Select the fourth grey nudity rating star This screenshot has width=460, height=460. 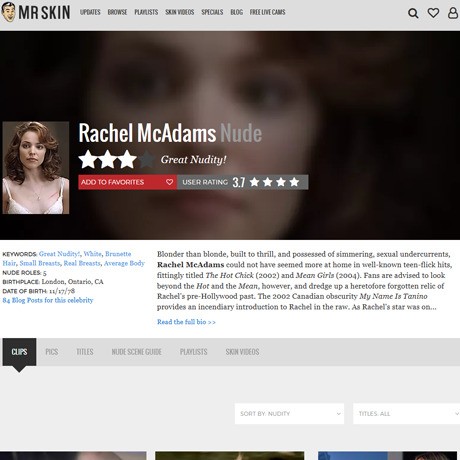[147, 159]
